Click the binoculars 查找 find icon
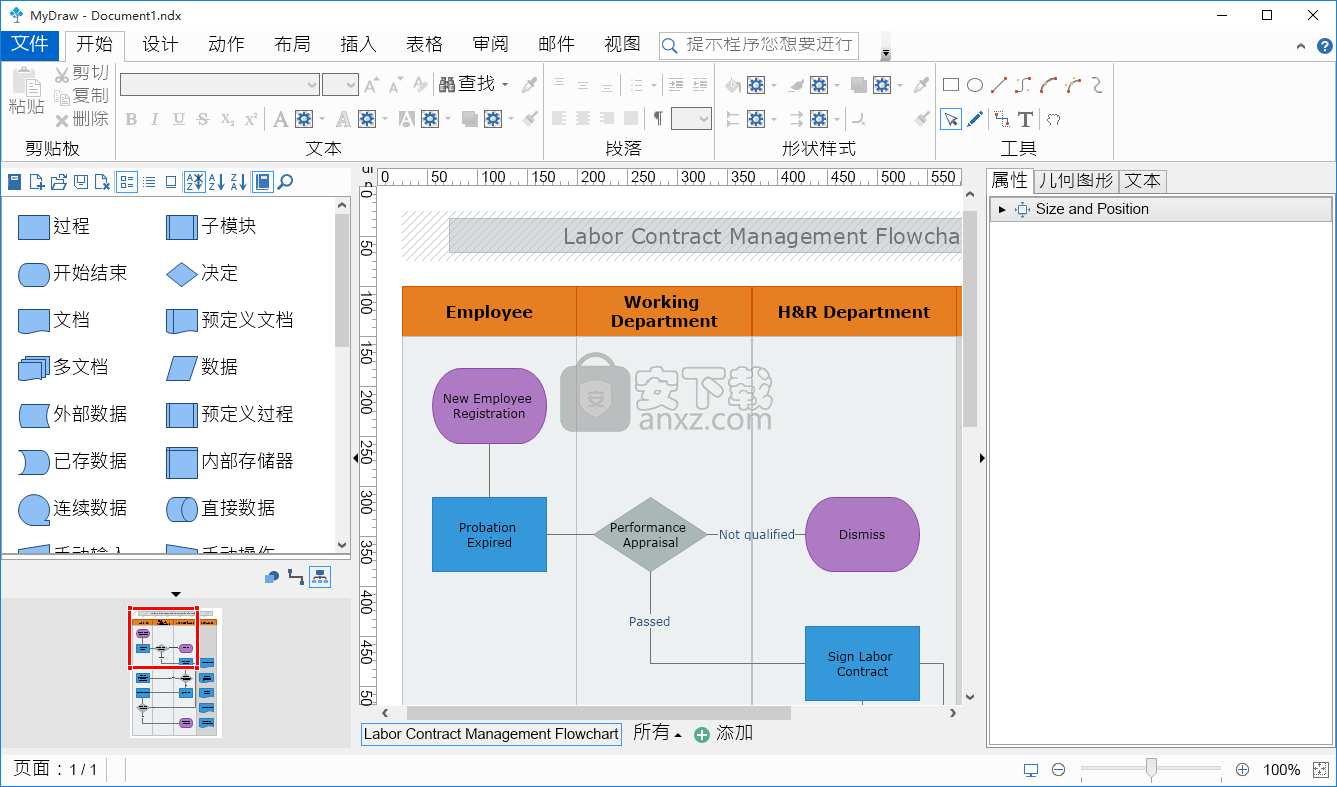Viewport: 1337px width, 787px height. coord(448,85)
